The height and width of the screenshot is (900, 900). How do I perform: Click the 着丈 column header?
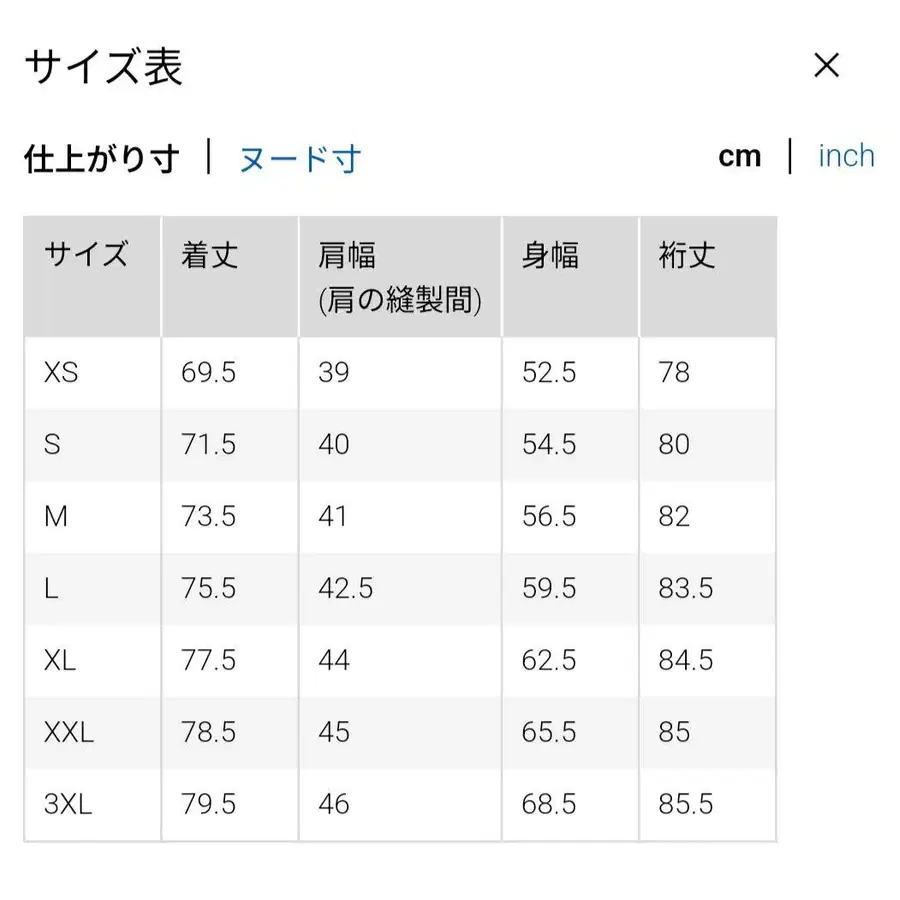tap(207, 256)
